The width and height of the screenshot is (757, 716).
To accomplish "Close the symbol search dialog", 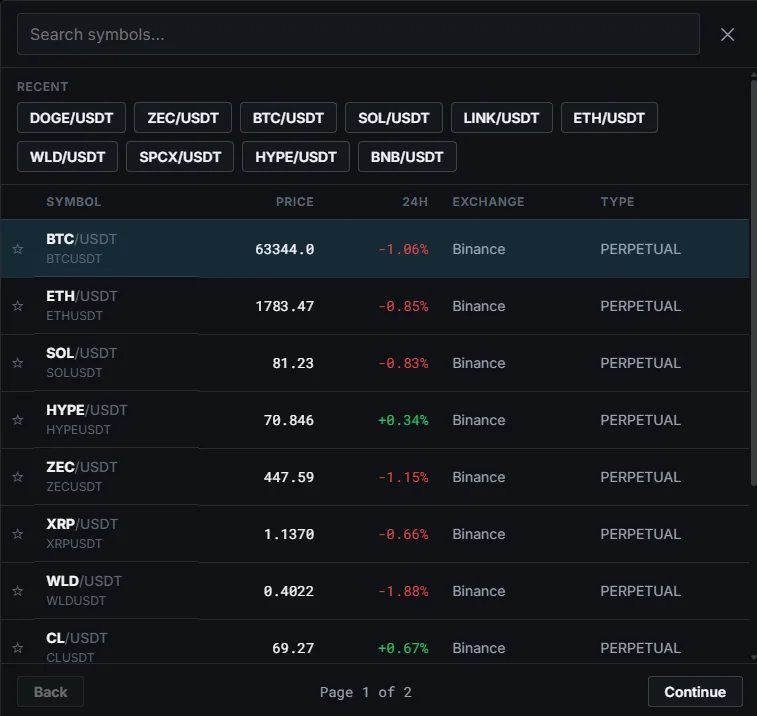I will pyautogui.click(x=727, y=34).
